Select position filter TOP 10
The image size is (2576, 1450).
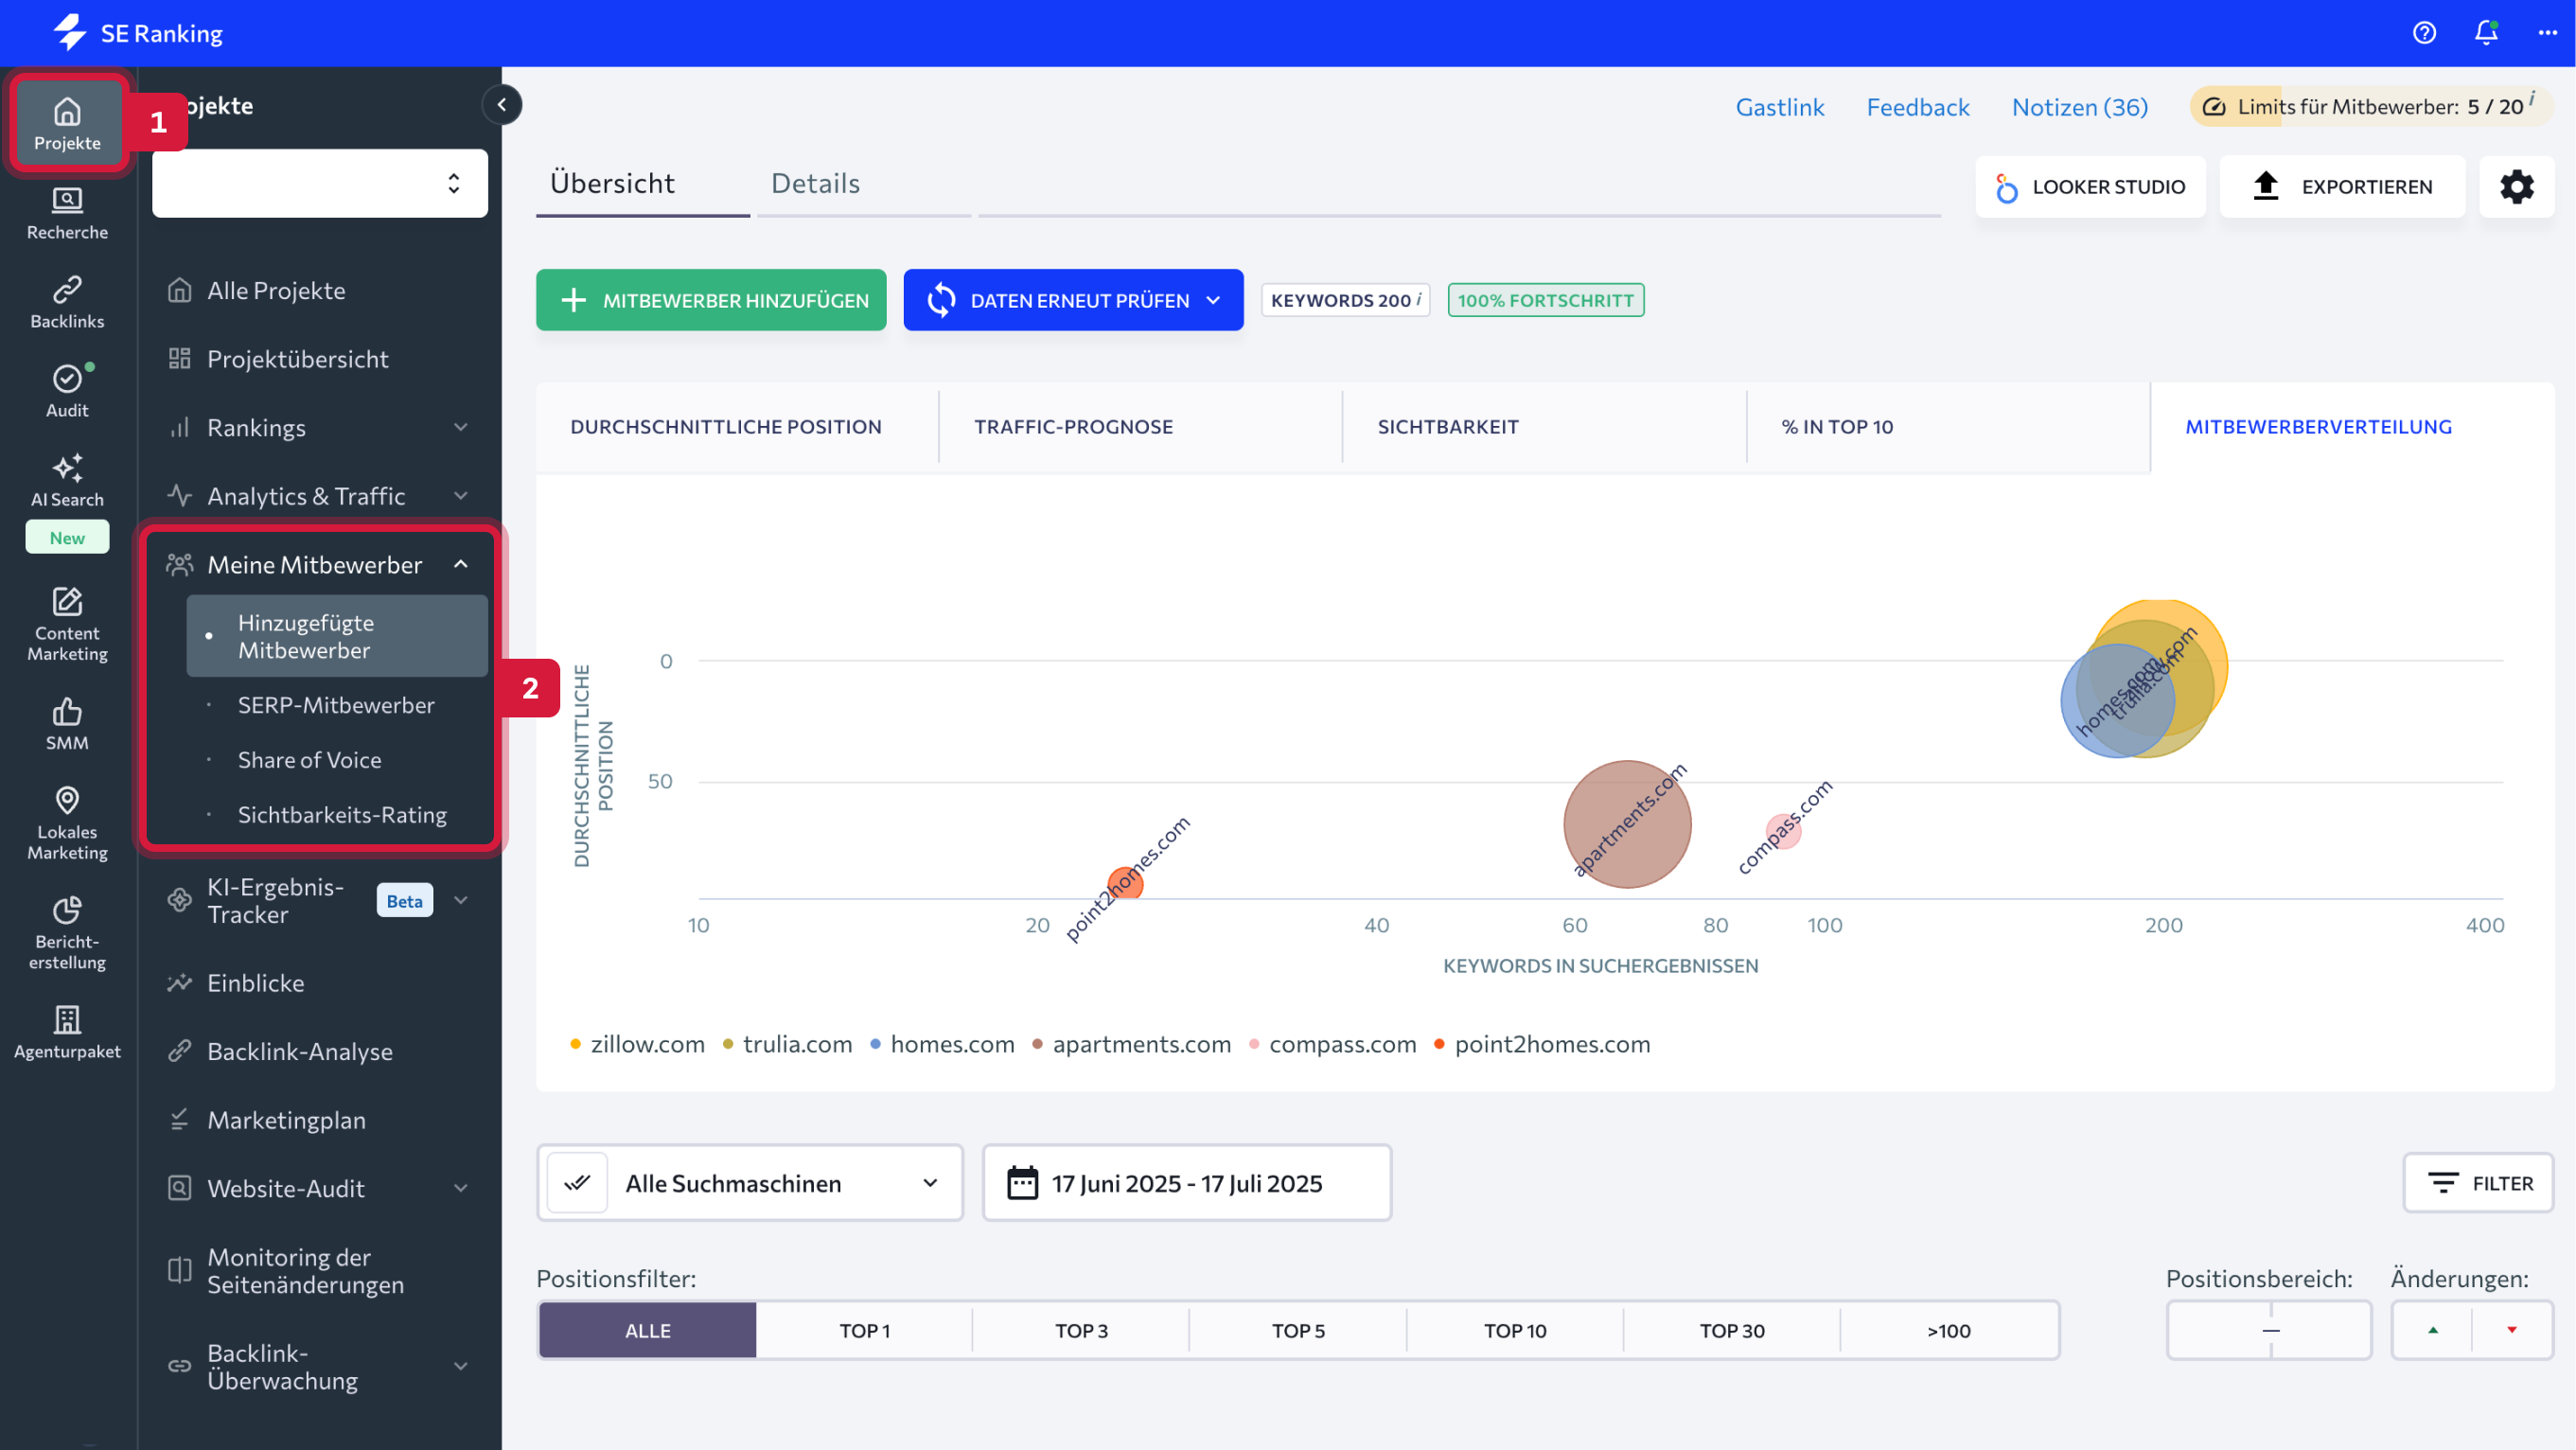[x=1515, y=1330]
